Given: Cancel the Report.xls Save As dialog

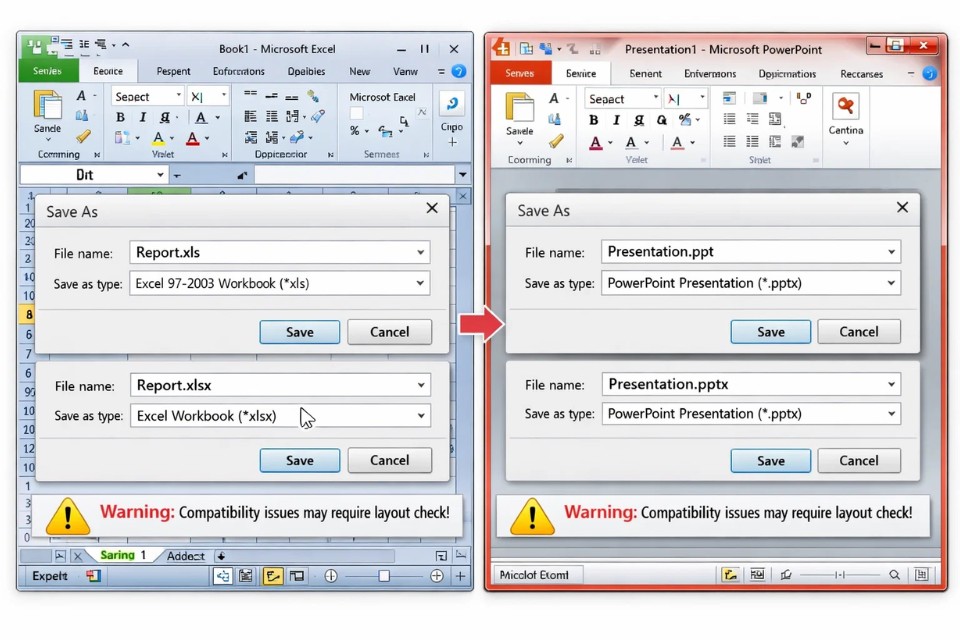Looking at the screenshot, I should point(389,331).
